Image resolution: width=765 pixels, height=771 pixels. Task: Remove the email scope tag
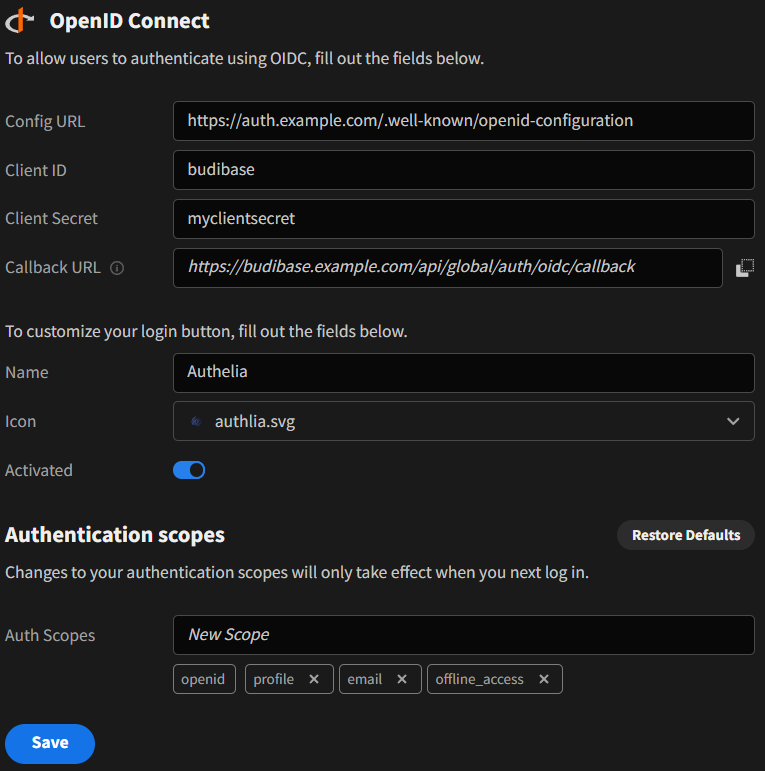pyautogui.click(x=402, y=679)
